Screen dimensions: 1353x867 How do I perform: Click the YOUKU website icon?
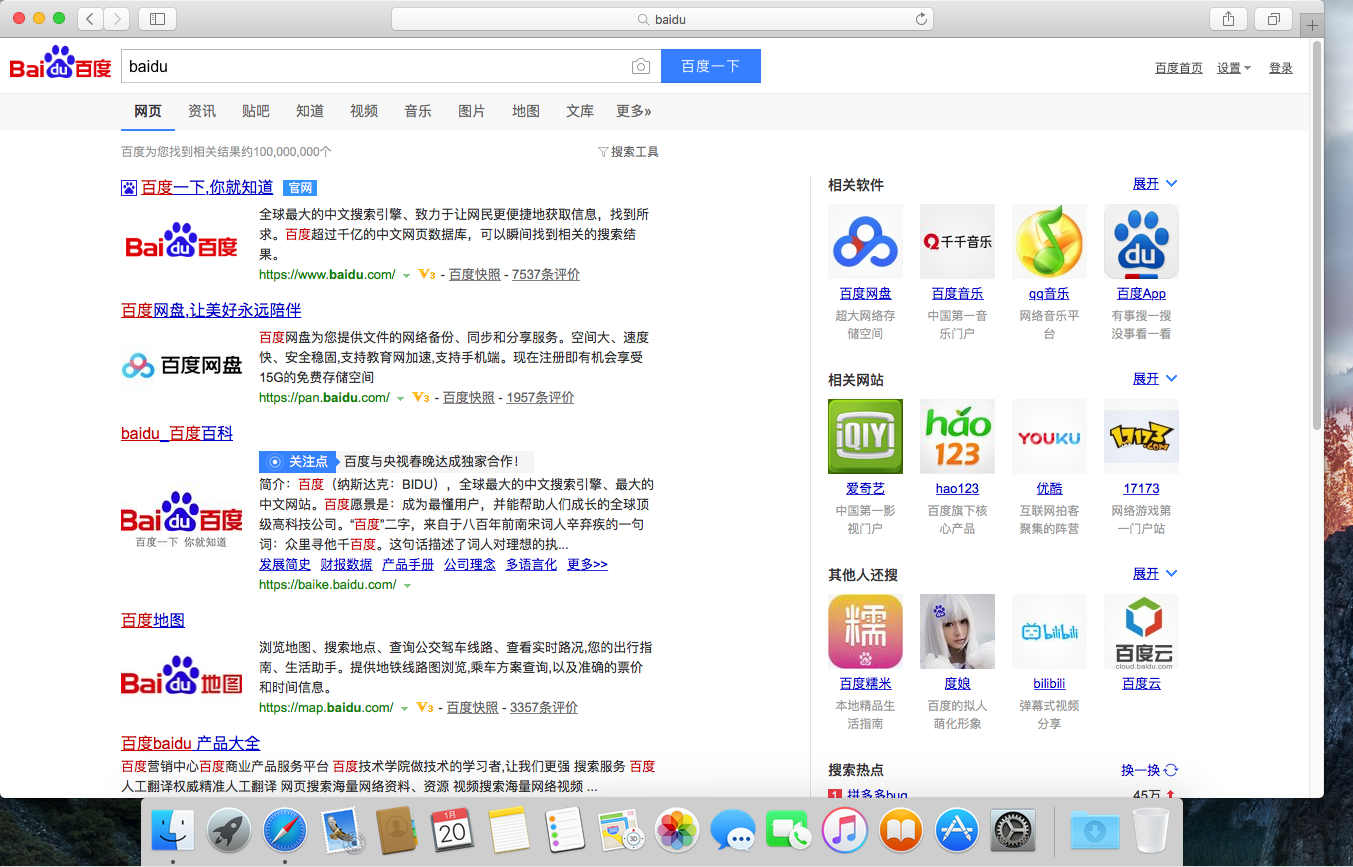pos(1049,436)
